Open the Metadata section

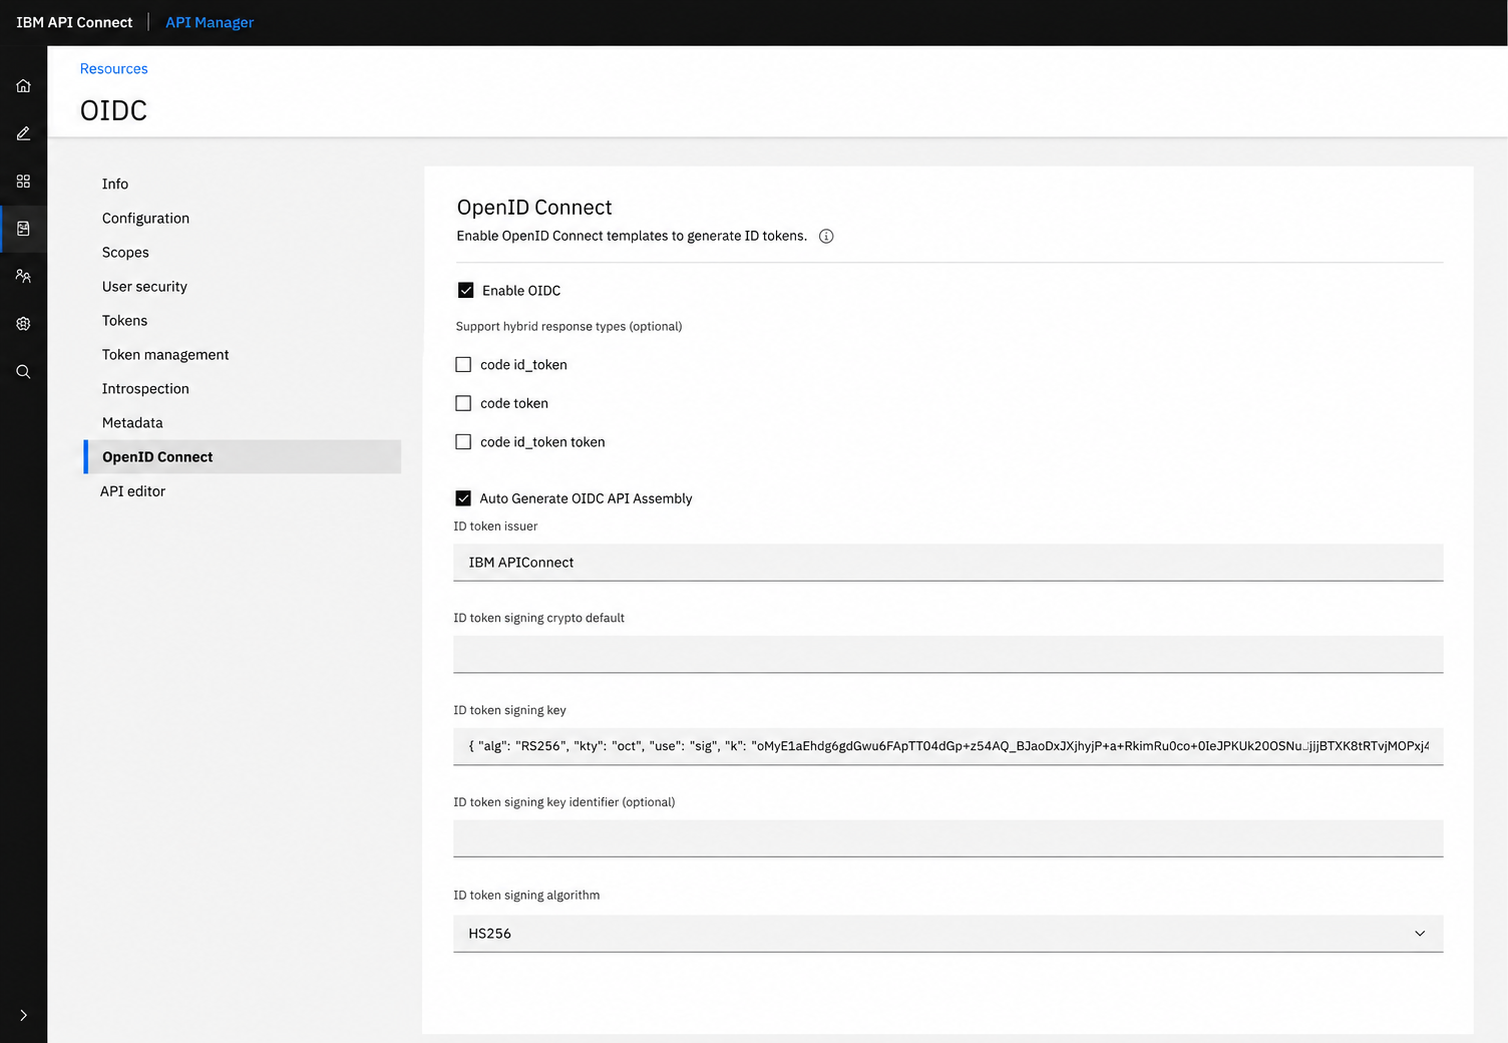click(x=132, y=422)
